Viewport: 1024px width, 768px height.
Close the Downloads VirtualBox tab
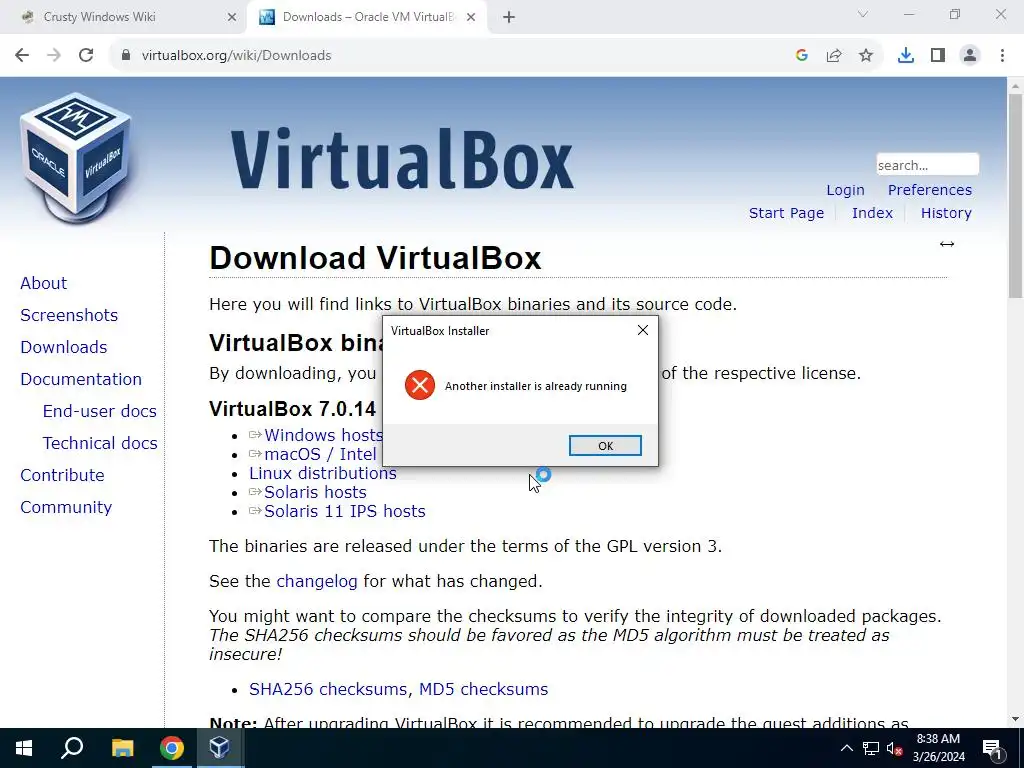tap(471, 18)
